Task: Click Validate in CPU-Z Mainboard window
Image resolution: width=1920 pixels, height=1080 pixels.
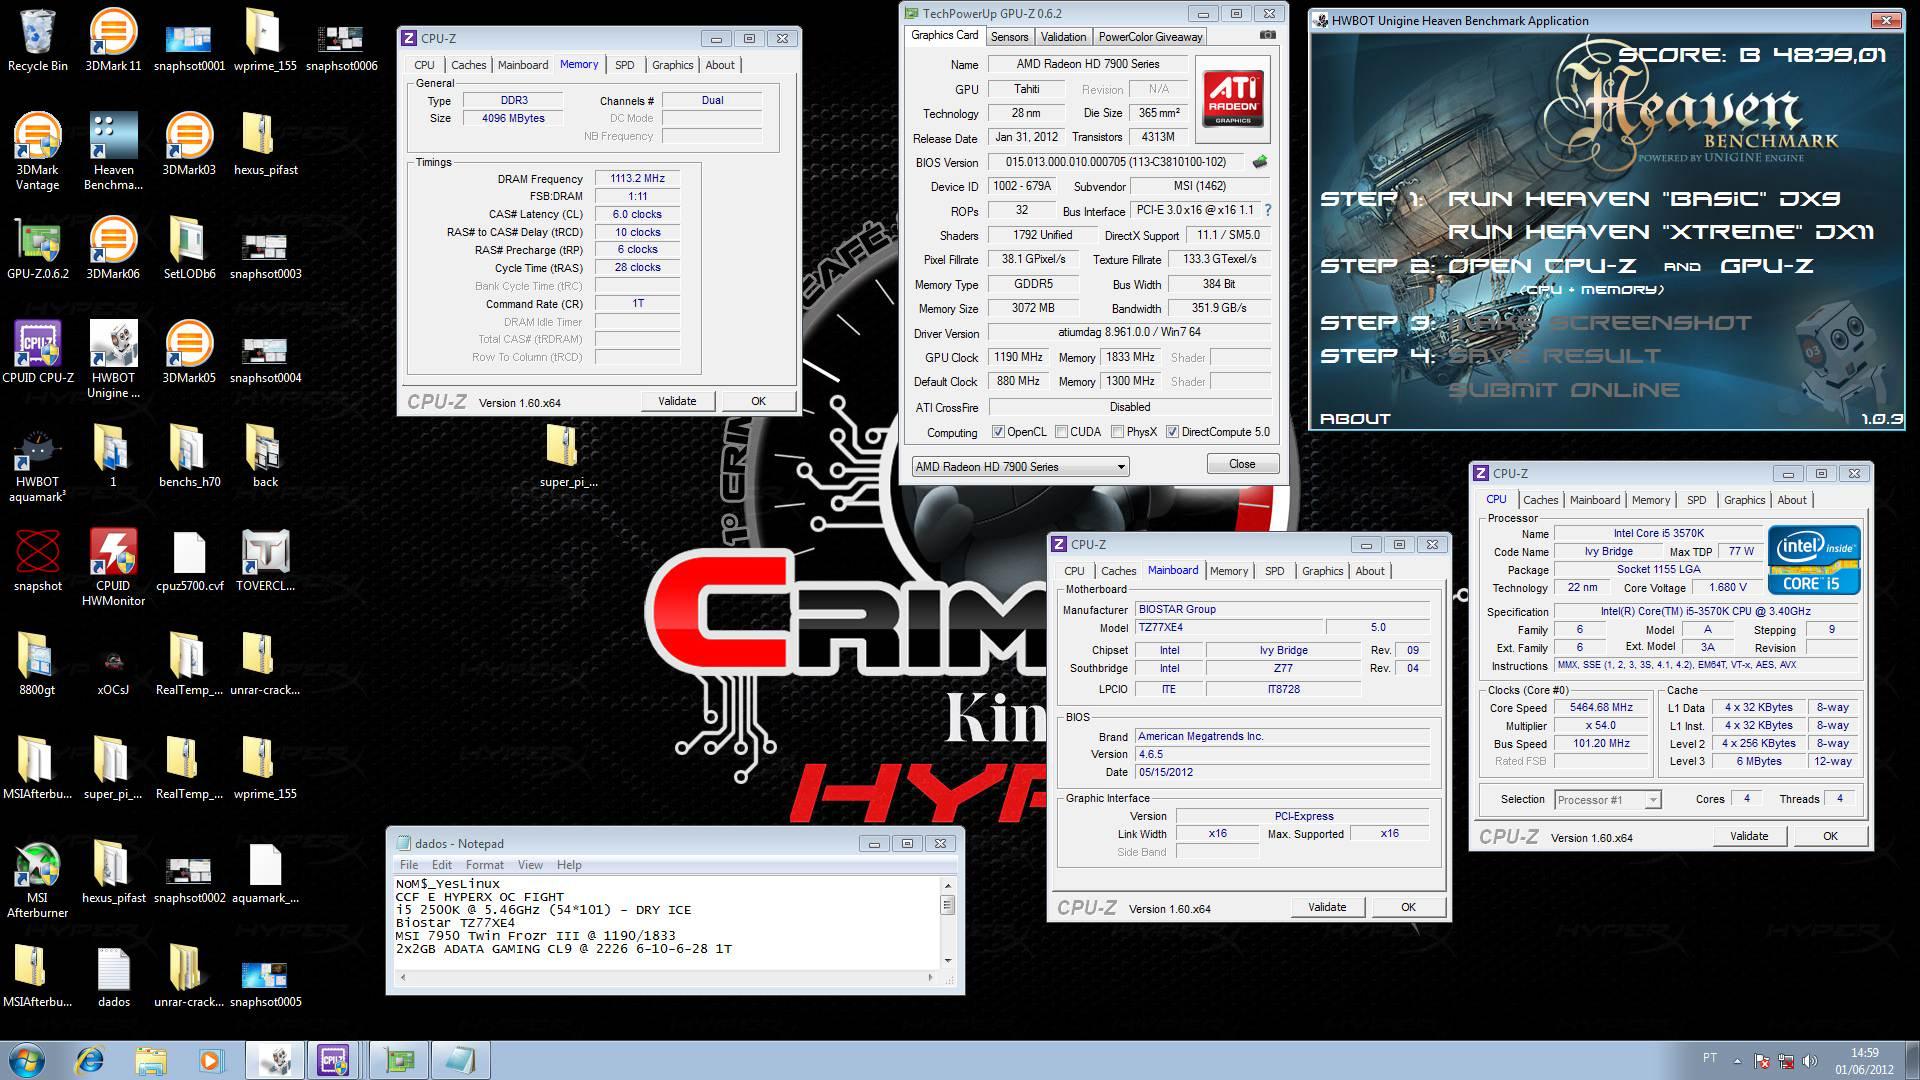Action: click(1327, 907)
